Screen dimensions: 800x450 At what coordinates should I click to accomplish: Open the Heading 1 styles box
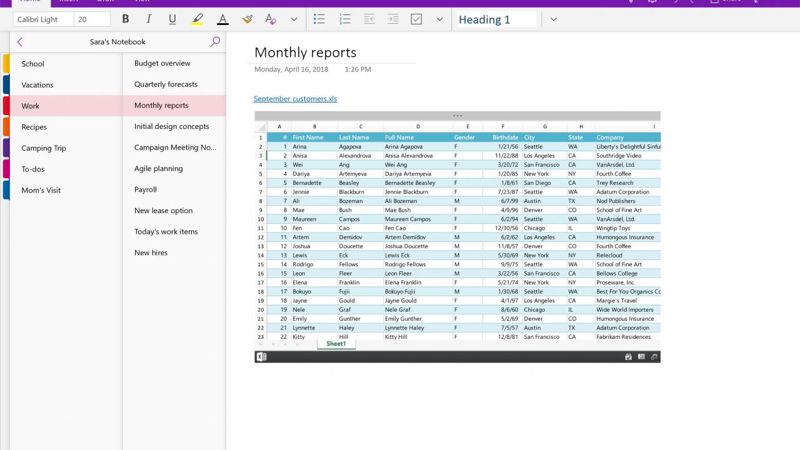pos(495,19)
